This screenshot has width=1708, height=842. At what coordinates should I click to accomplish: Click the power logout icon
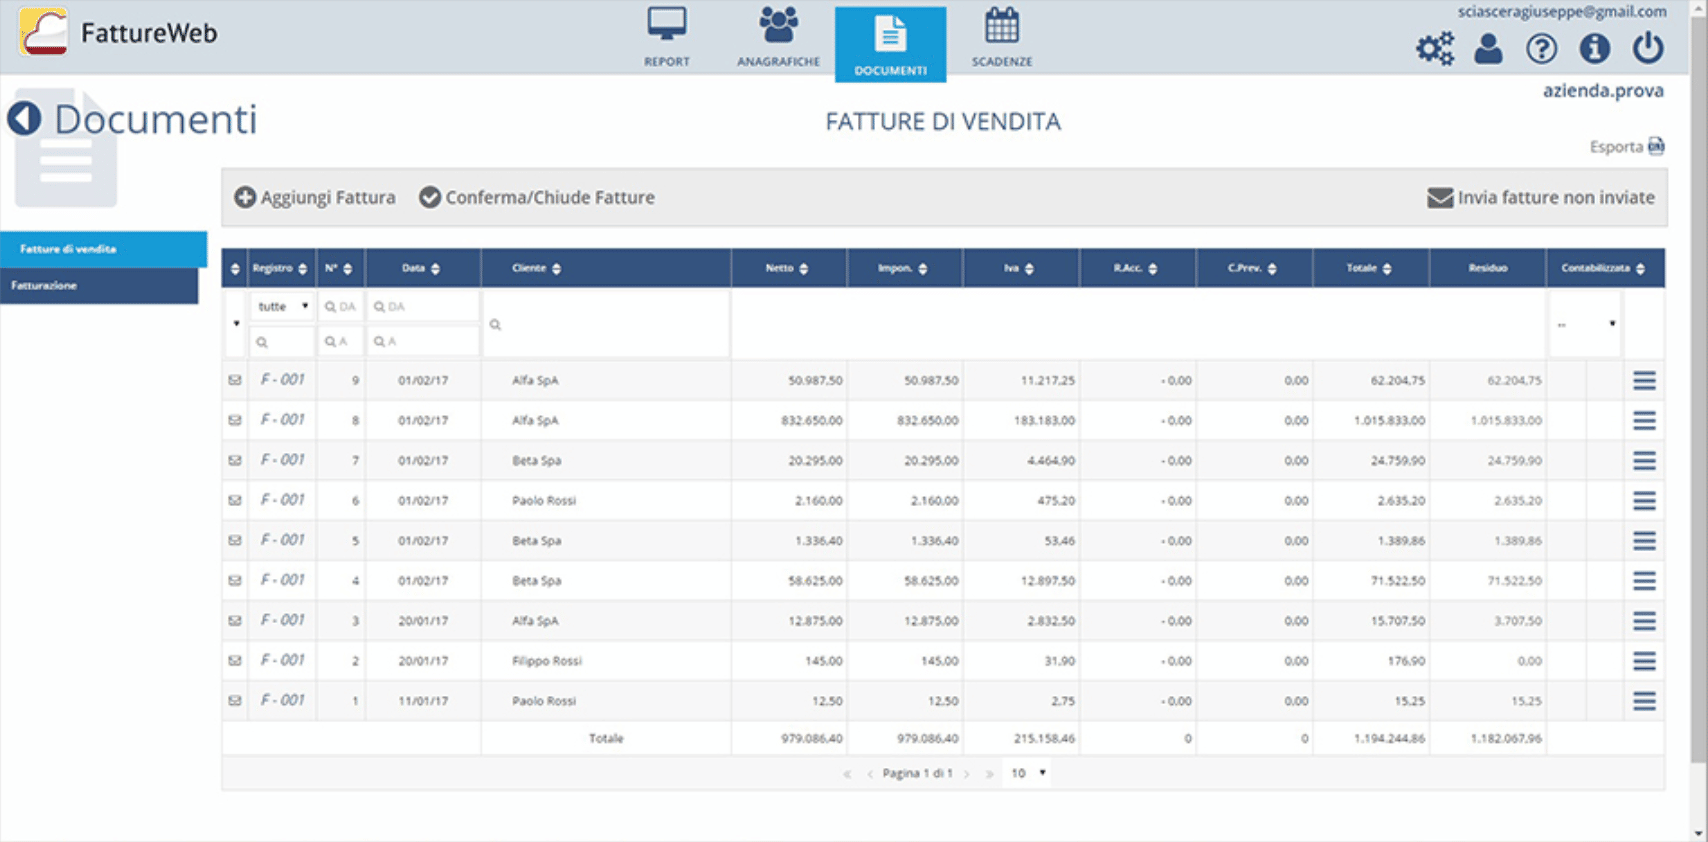1647,48
